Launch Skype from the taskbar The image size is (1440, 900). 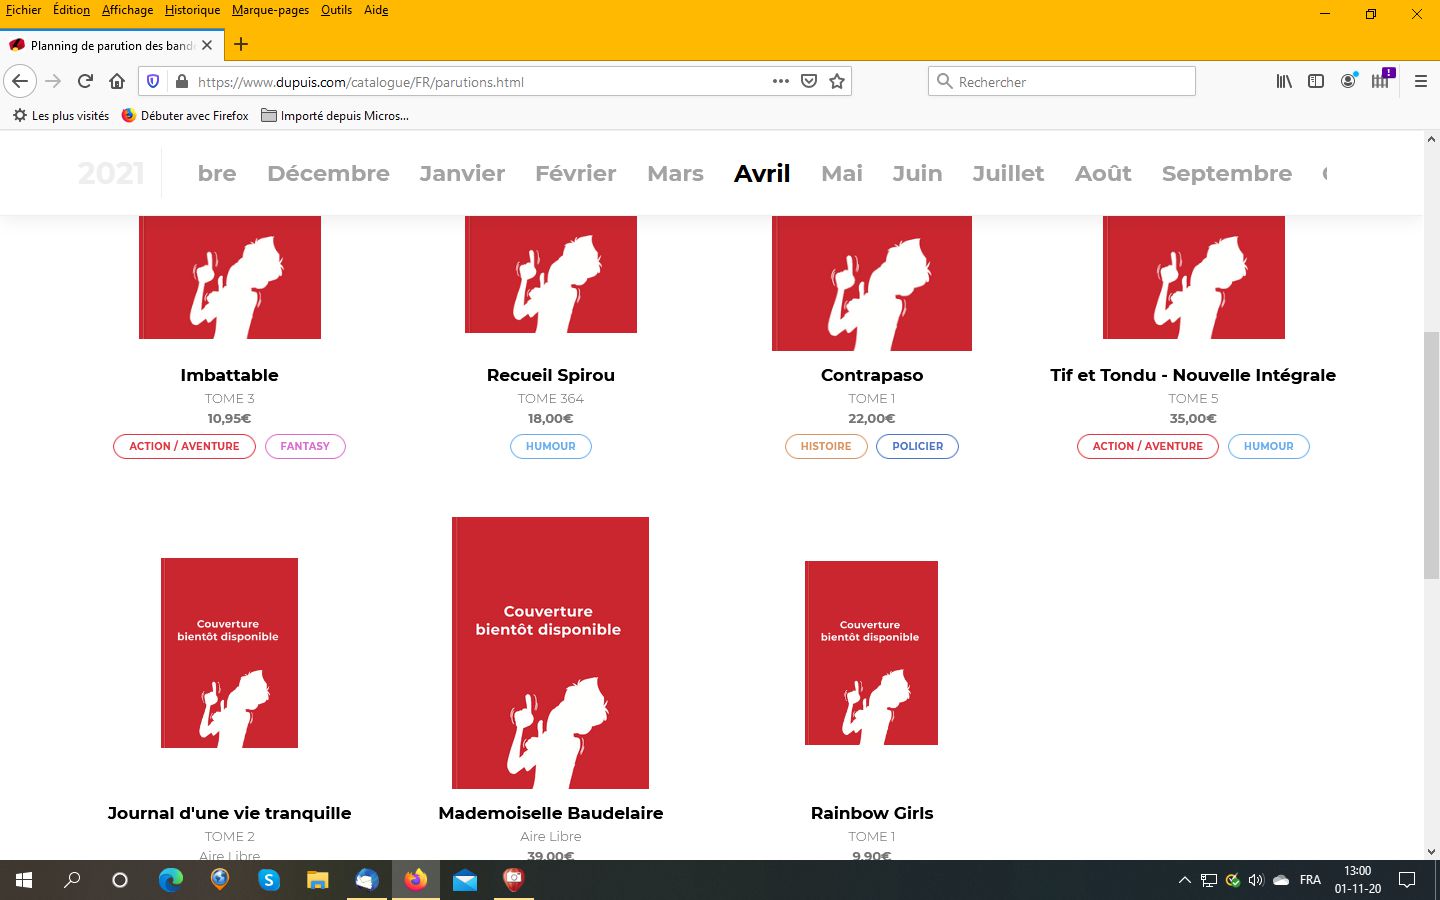click(x=269, y=880)
